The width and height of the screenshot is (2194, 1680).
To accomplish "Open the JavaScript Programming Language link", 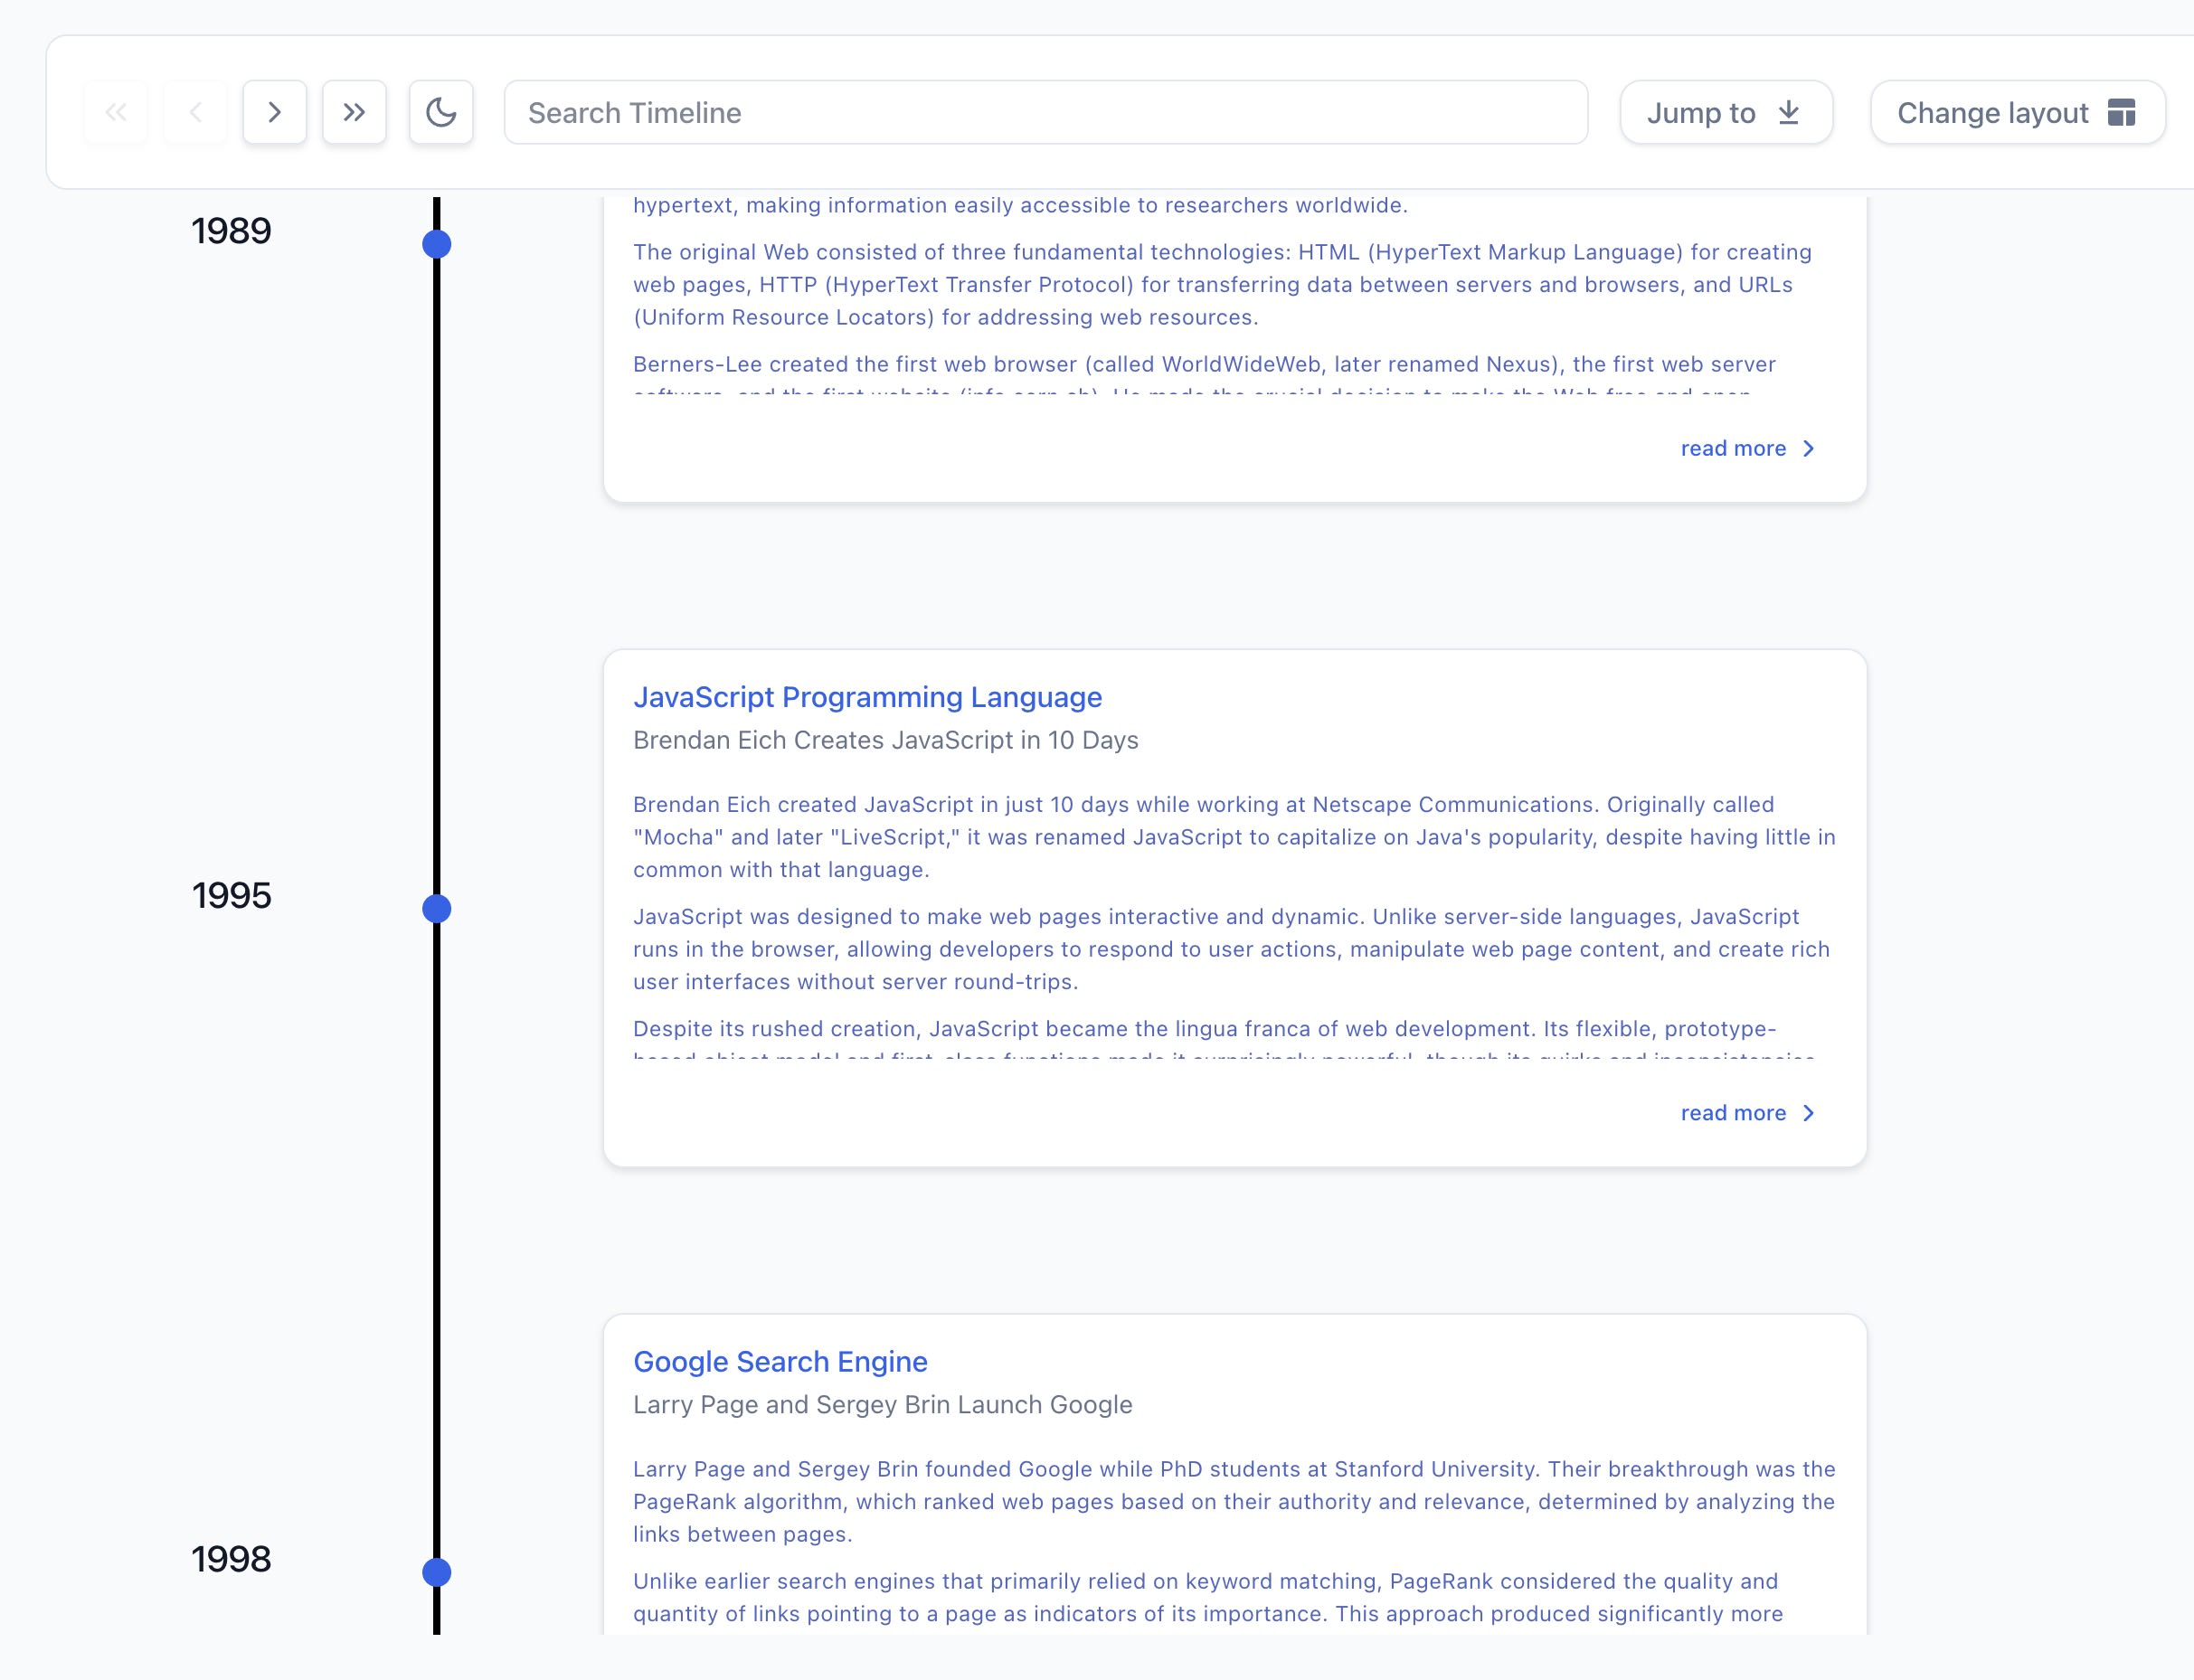I will coord(868,697).
